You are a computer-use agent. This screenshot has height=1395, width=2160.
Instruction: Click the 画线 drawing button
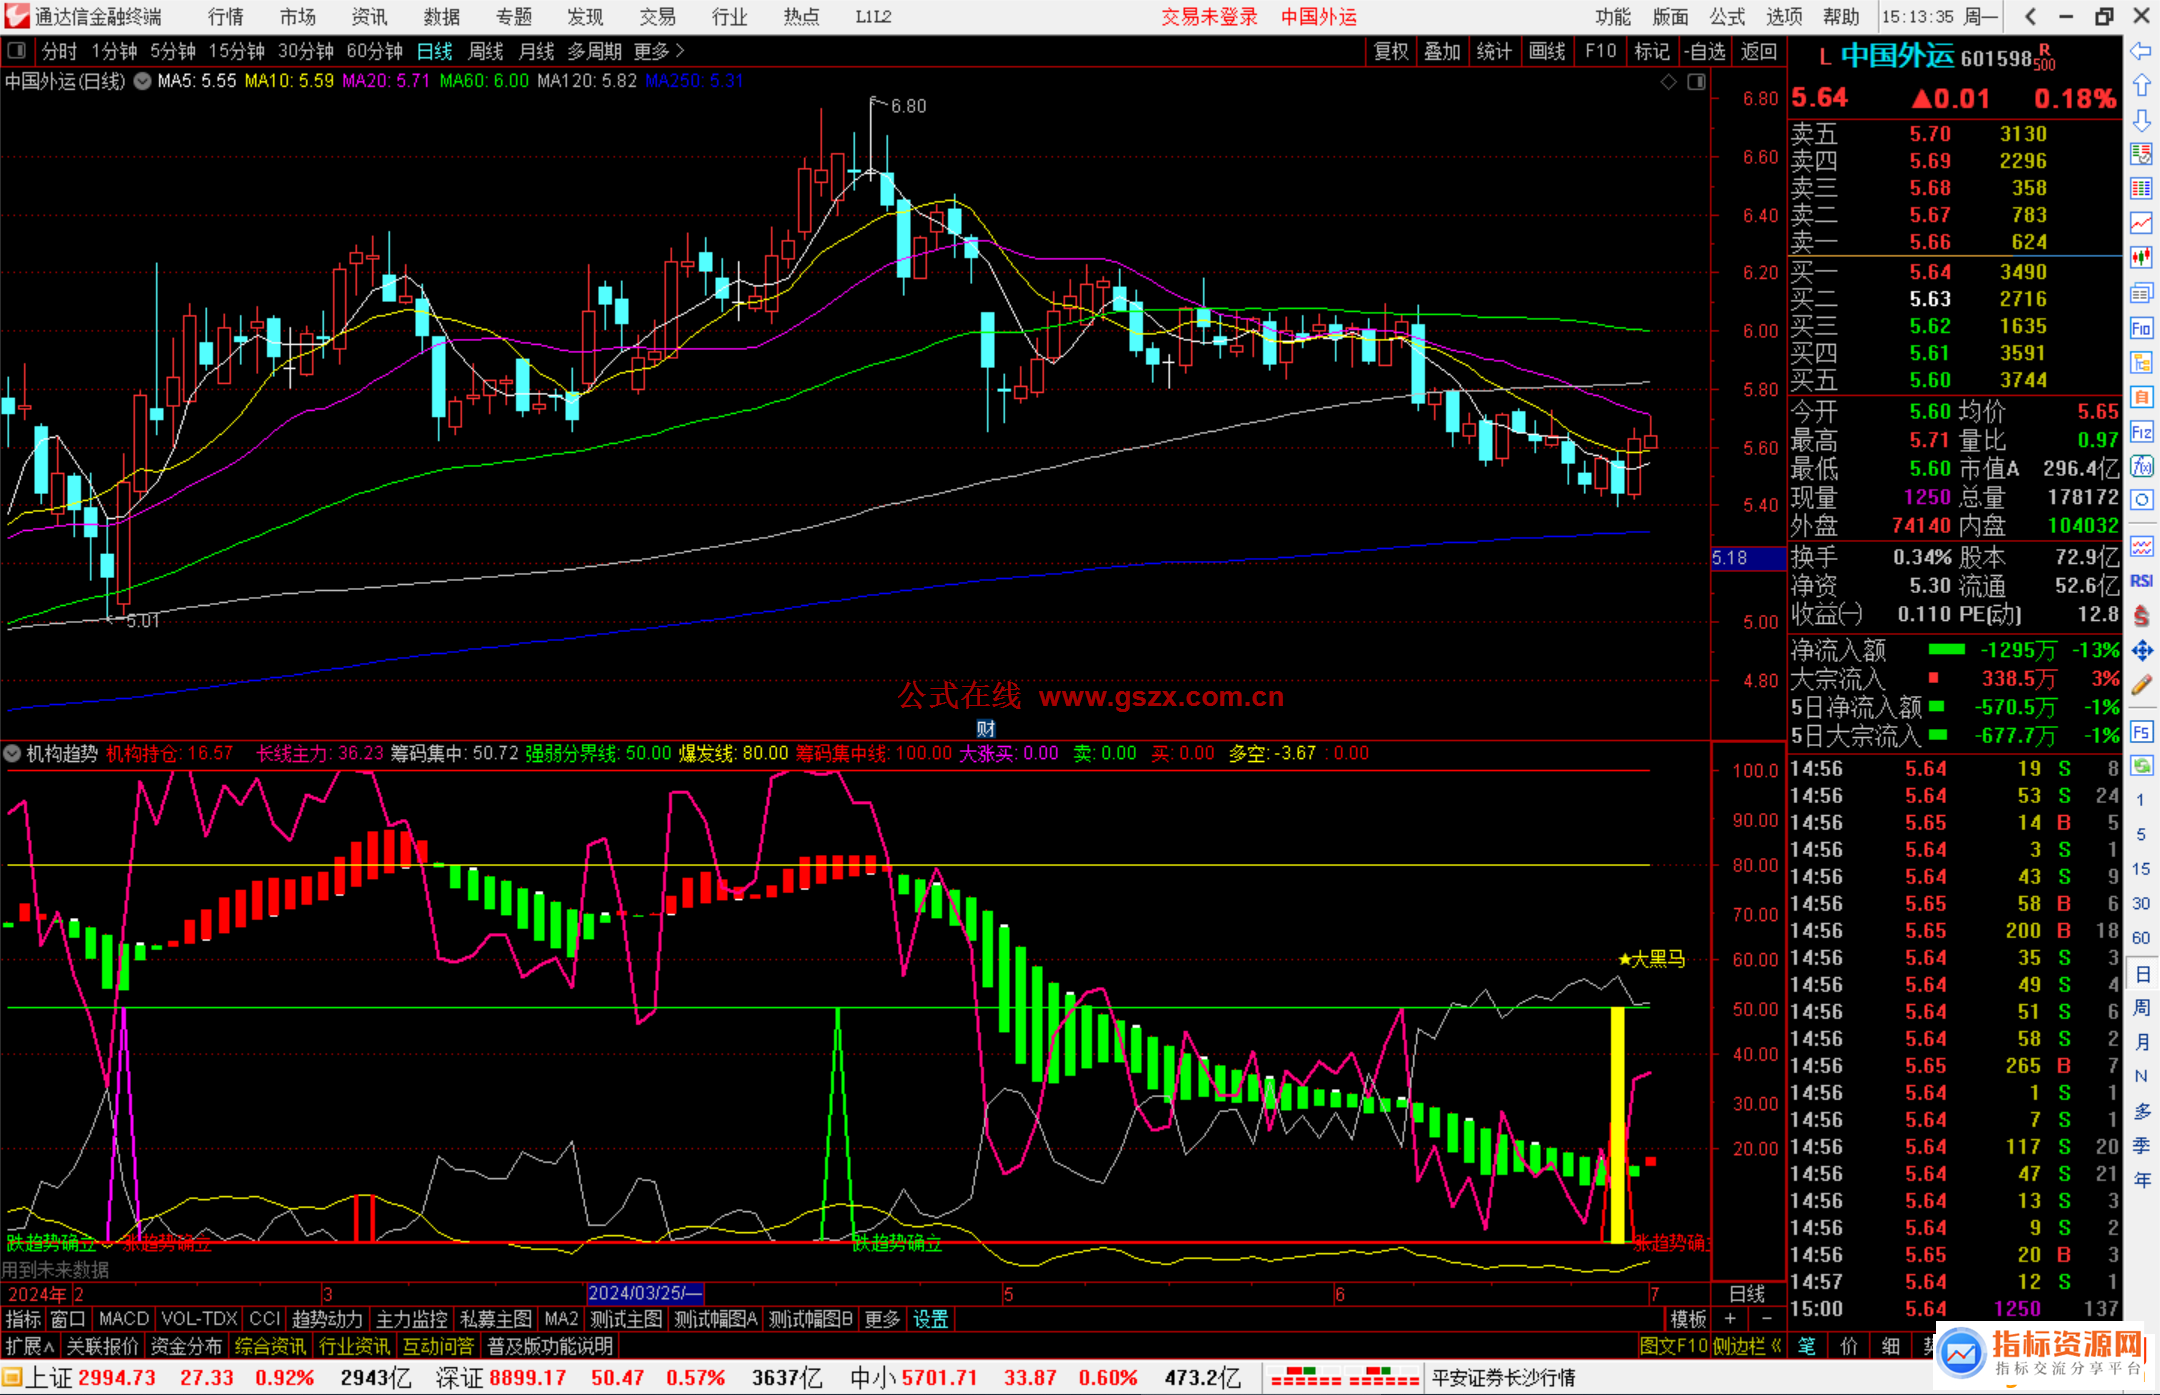pos(1547,51)
